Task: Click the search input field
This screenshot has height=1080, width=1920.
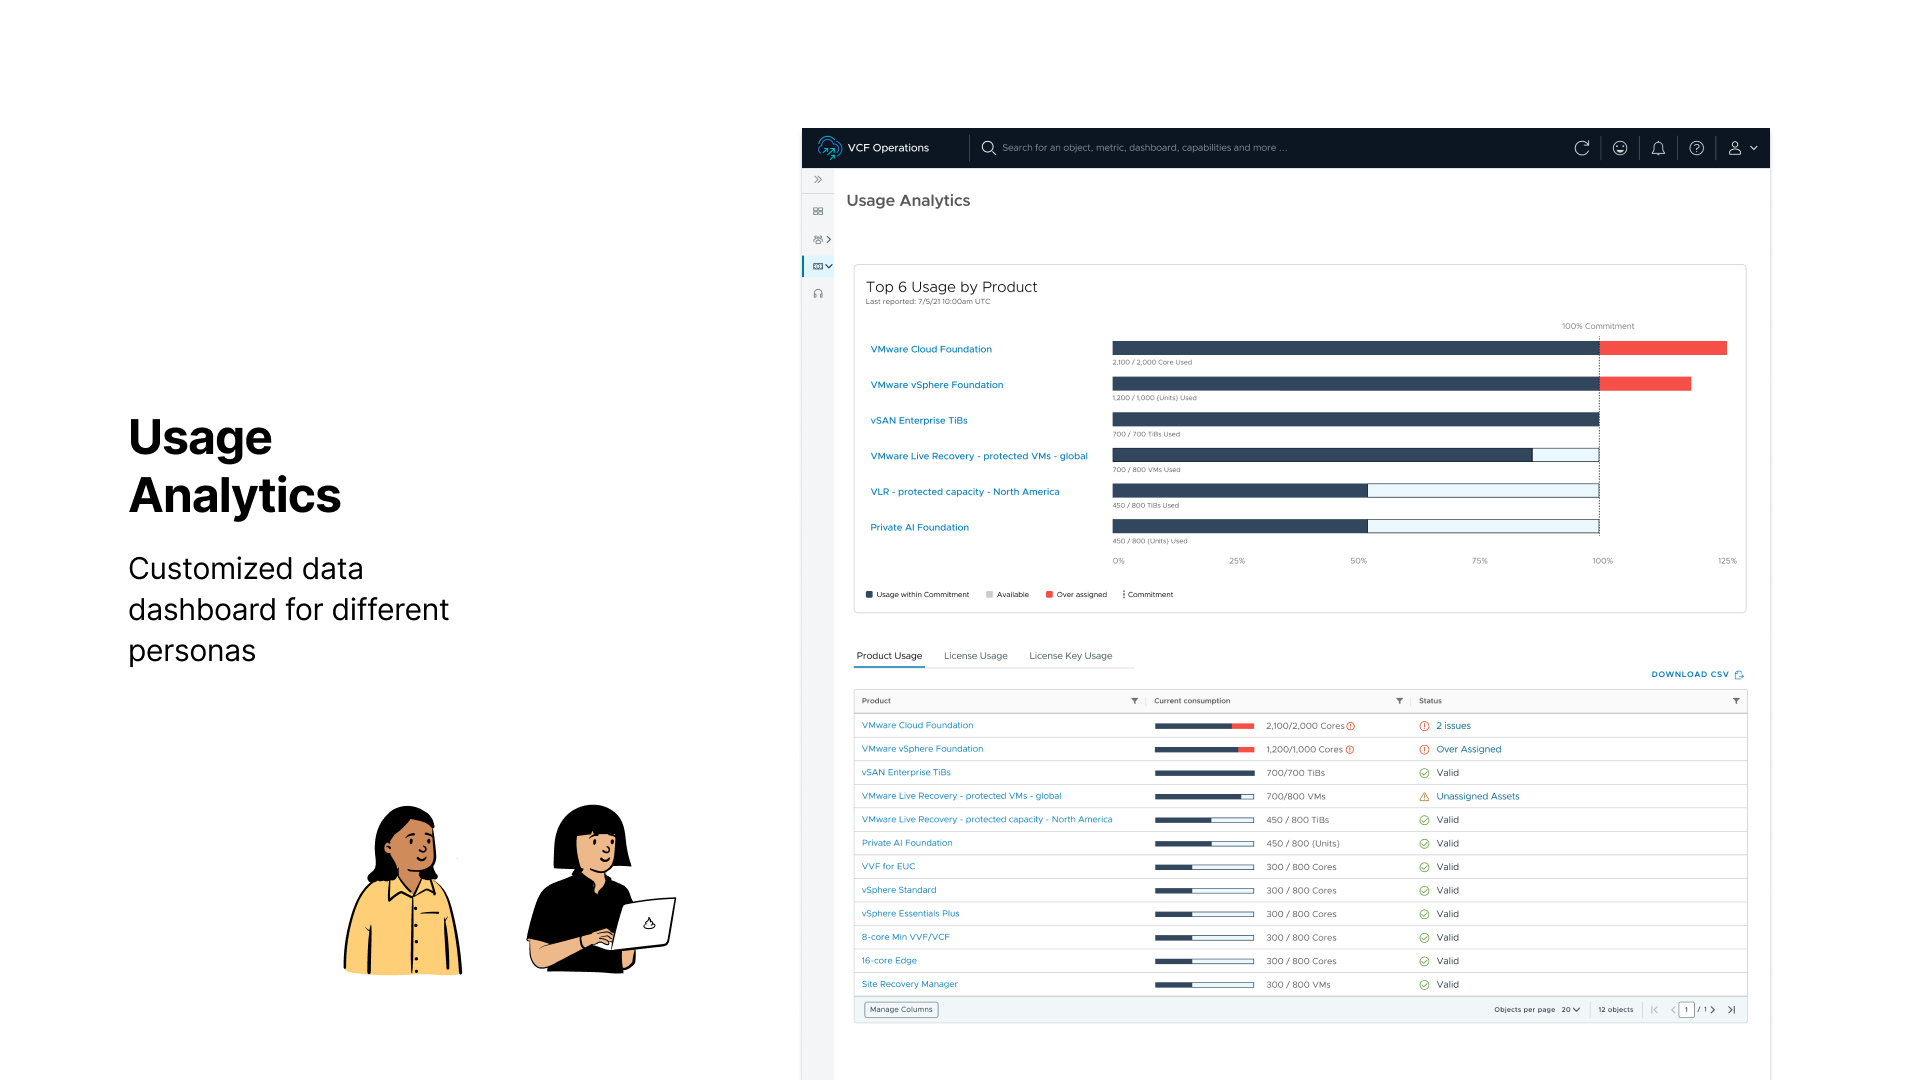Action: [1144, 148]
